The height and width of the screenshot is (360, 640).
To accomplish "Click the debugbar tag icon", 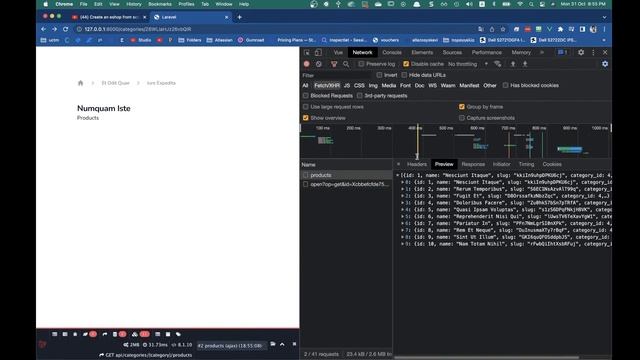I will [x=178, y=334].
